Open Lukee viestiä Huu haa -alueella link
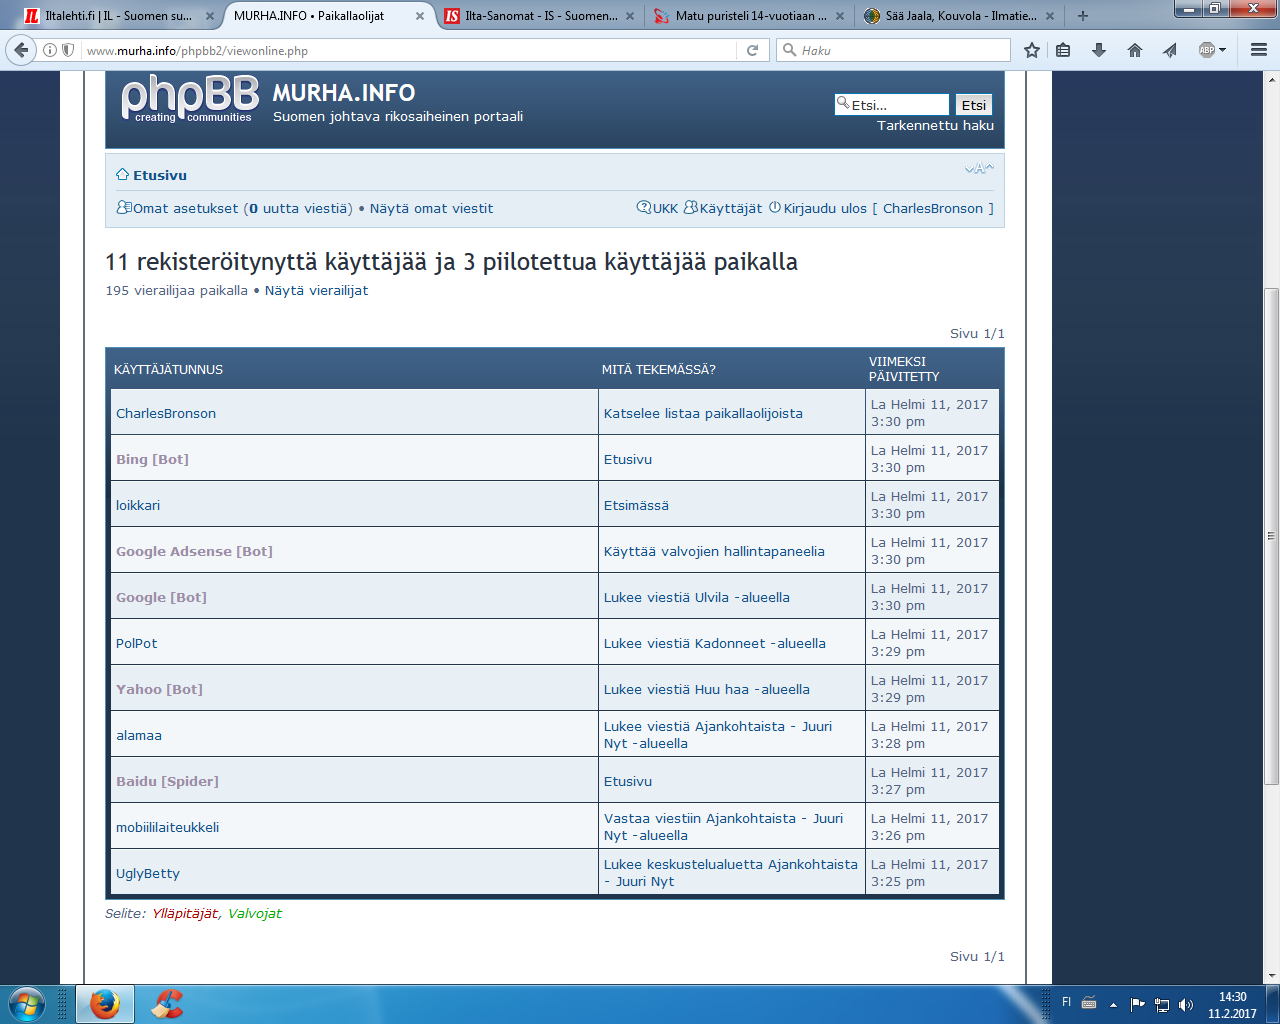The image size is (1280, 1024). [x=707, y=689]
